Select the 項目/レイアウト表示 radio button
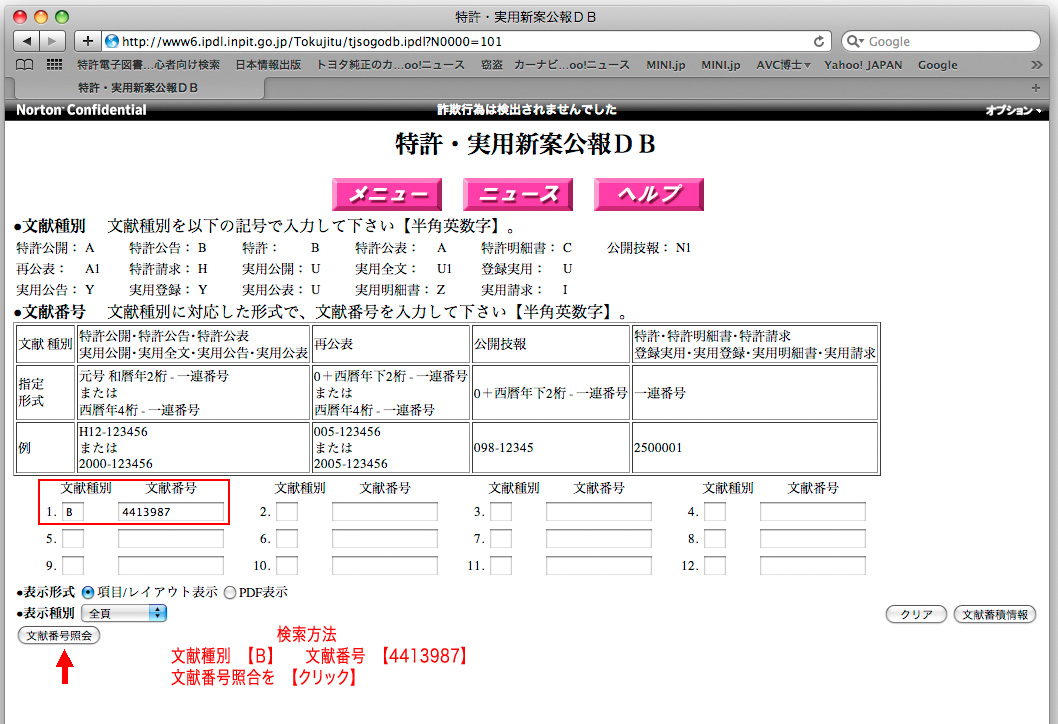The height and width of the screenshot is (724, 1058). 88,592
